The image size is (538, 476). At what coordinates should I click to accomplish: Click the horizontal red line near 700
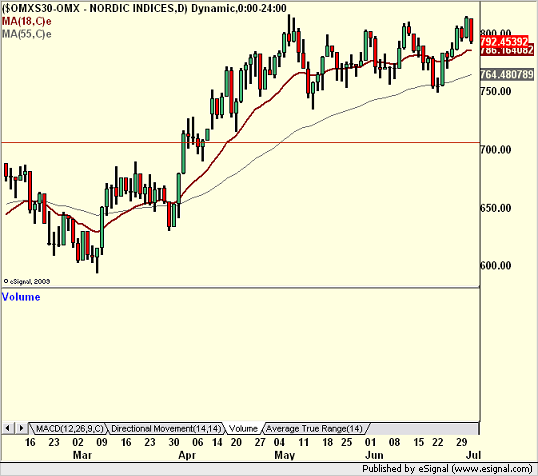click(x=240, y=142)
